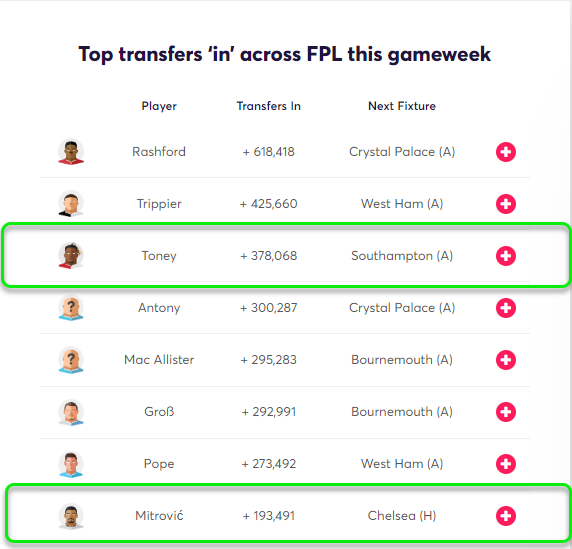Click the plus icon next to Groß
The height and width of the screenshot is (549, 572).
coord(506,412)
